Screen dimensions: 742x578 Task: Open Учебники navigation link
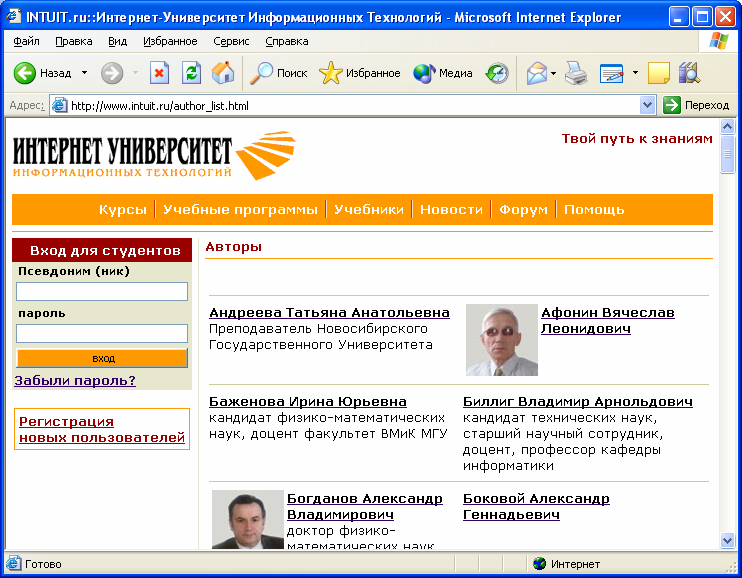click(x=369, y=209)
